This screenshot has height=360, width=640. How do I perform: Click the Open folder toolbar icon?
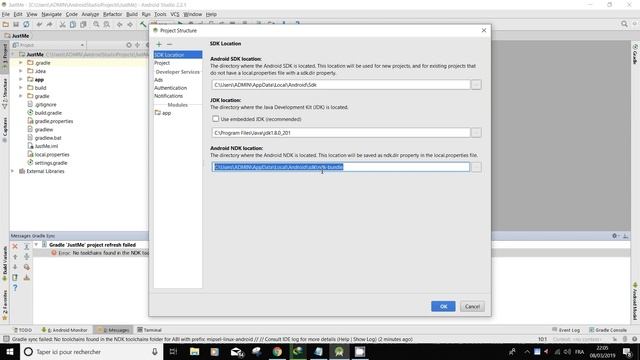[6, 24]
